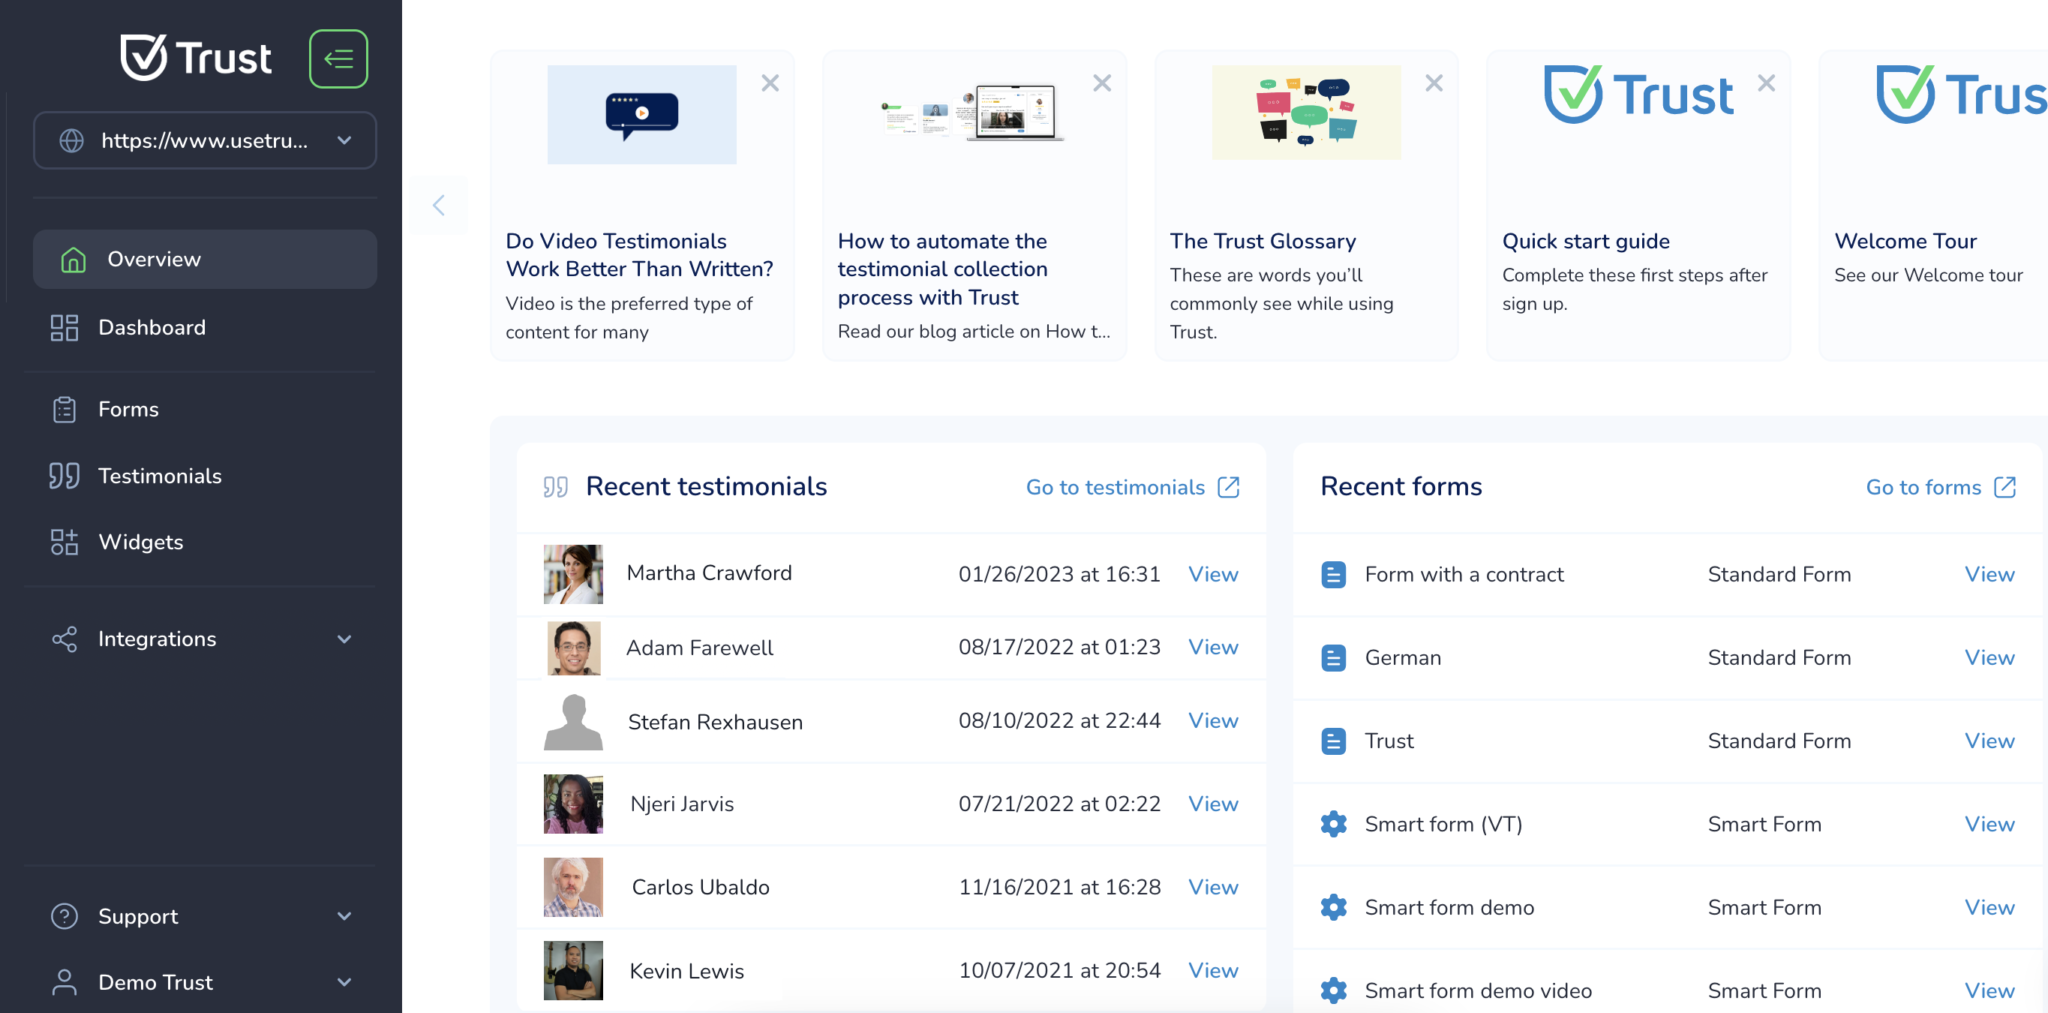Dismiss the Video Testimonials card
This screenshot has width=2048, height=1013.
coord(770,83)
